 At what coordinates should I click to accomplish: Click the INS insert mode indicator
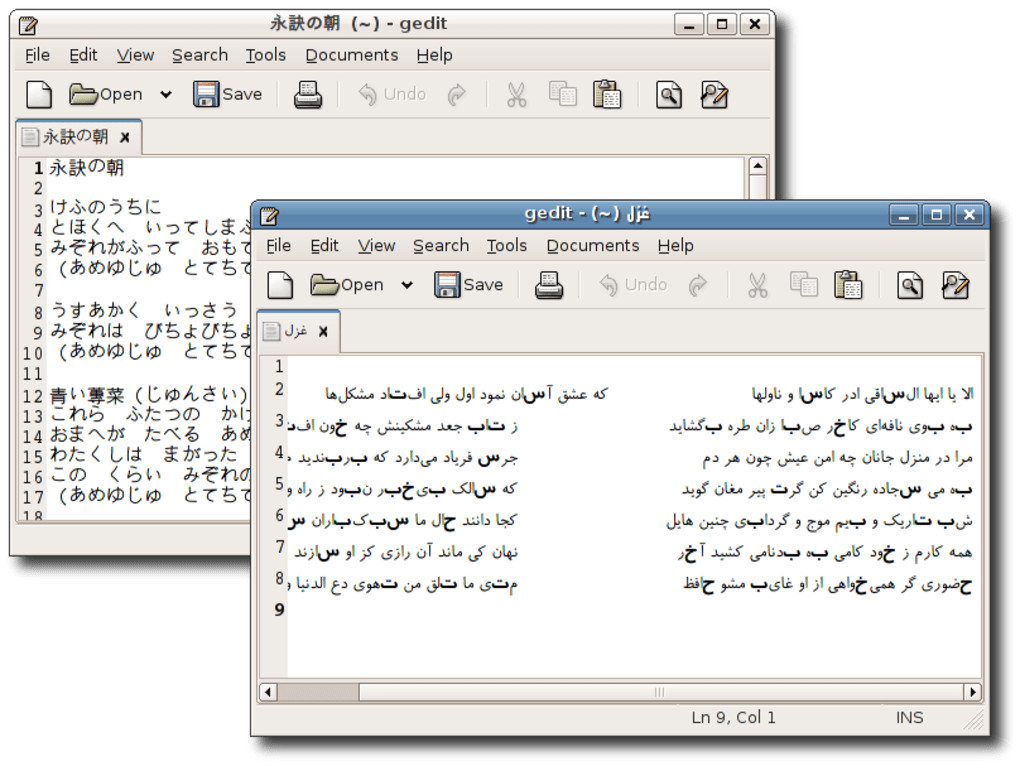click(x=909, y=718)
